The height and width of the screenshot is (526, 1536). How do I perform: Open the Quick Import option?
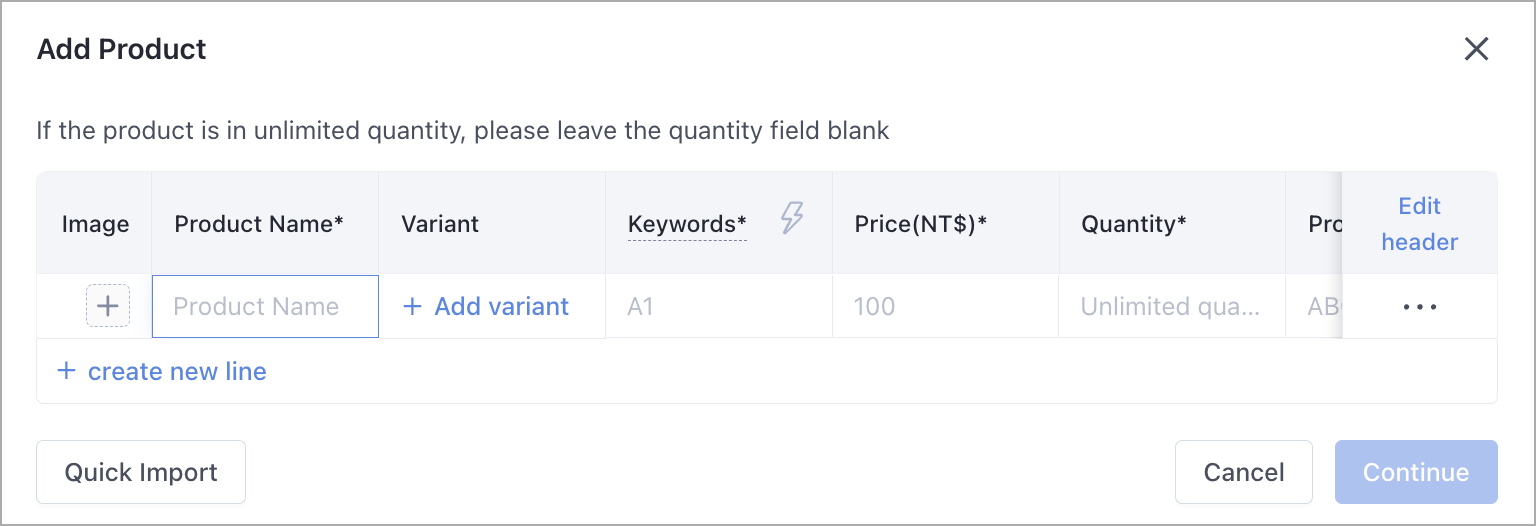coord(141,472)
